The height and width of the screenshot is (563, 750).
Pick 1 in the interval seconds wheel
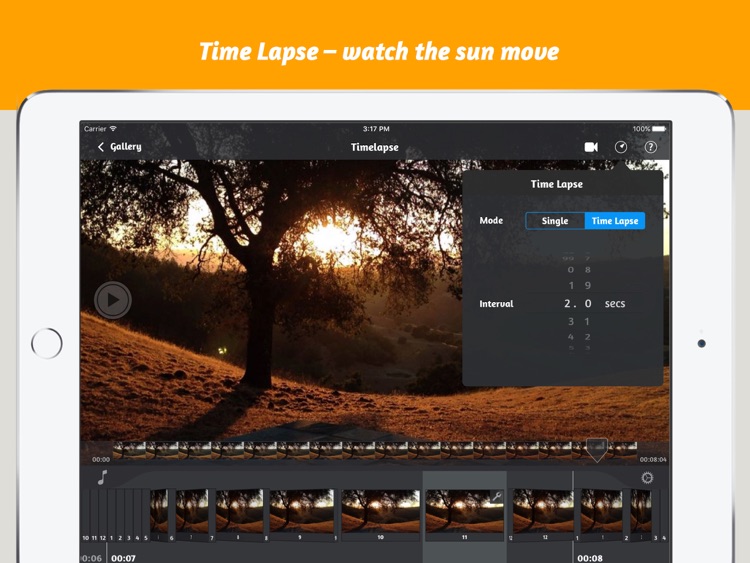point(571,286)
